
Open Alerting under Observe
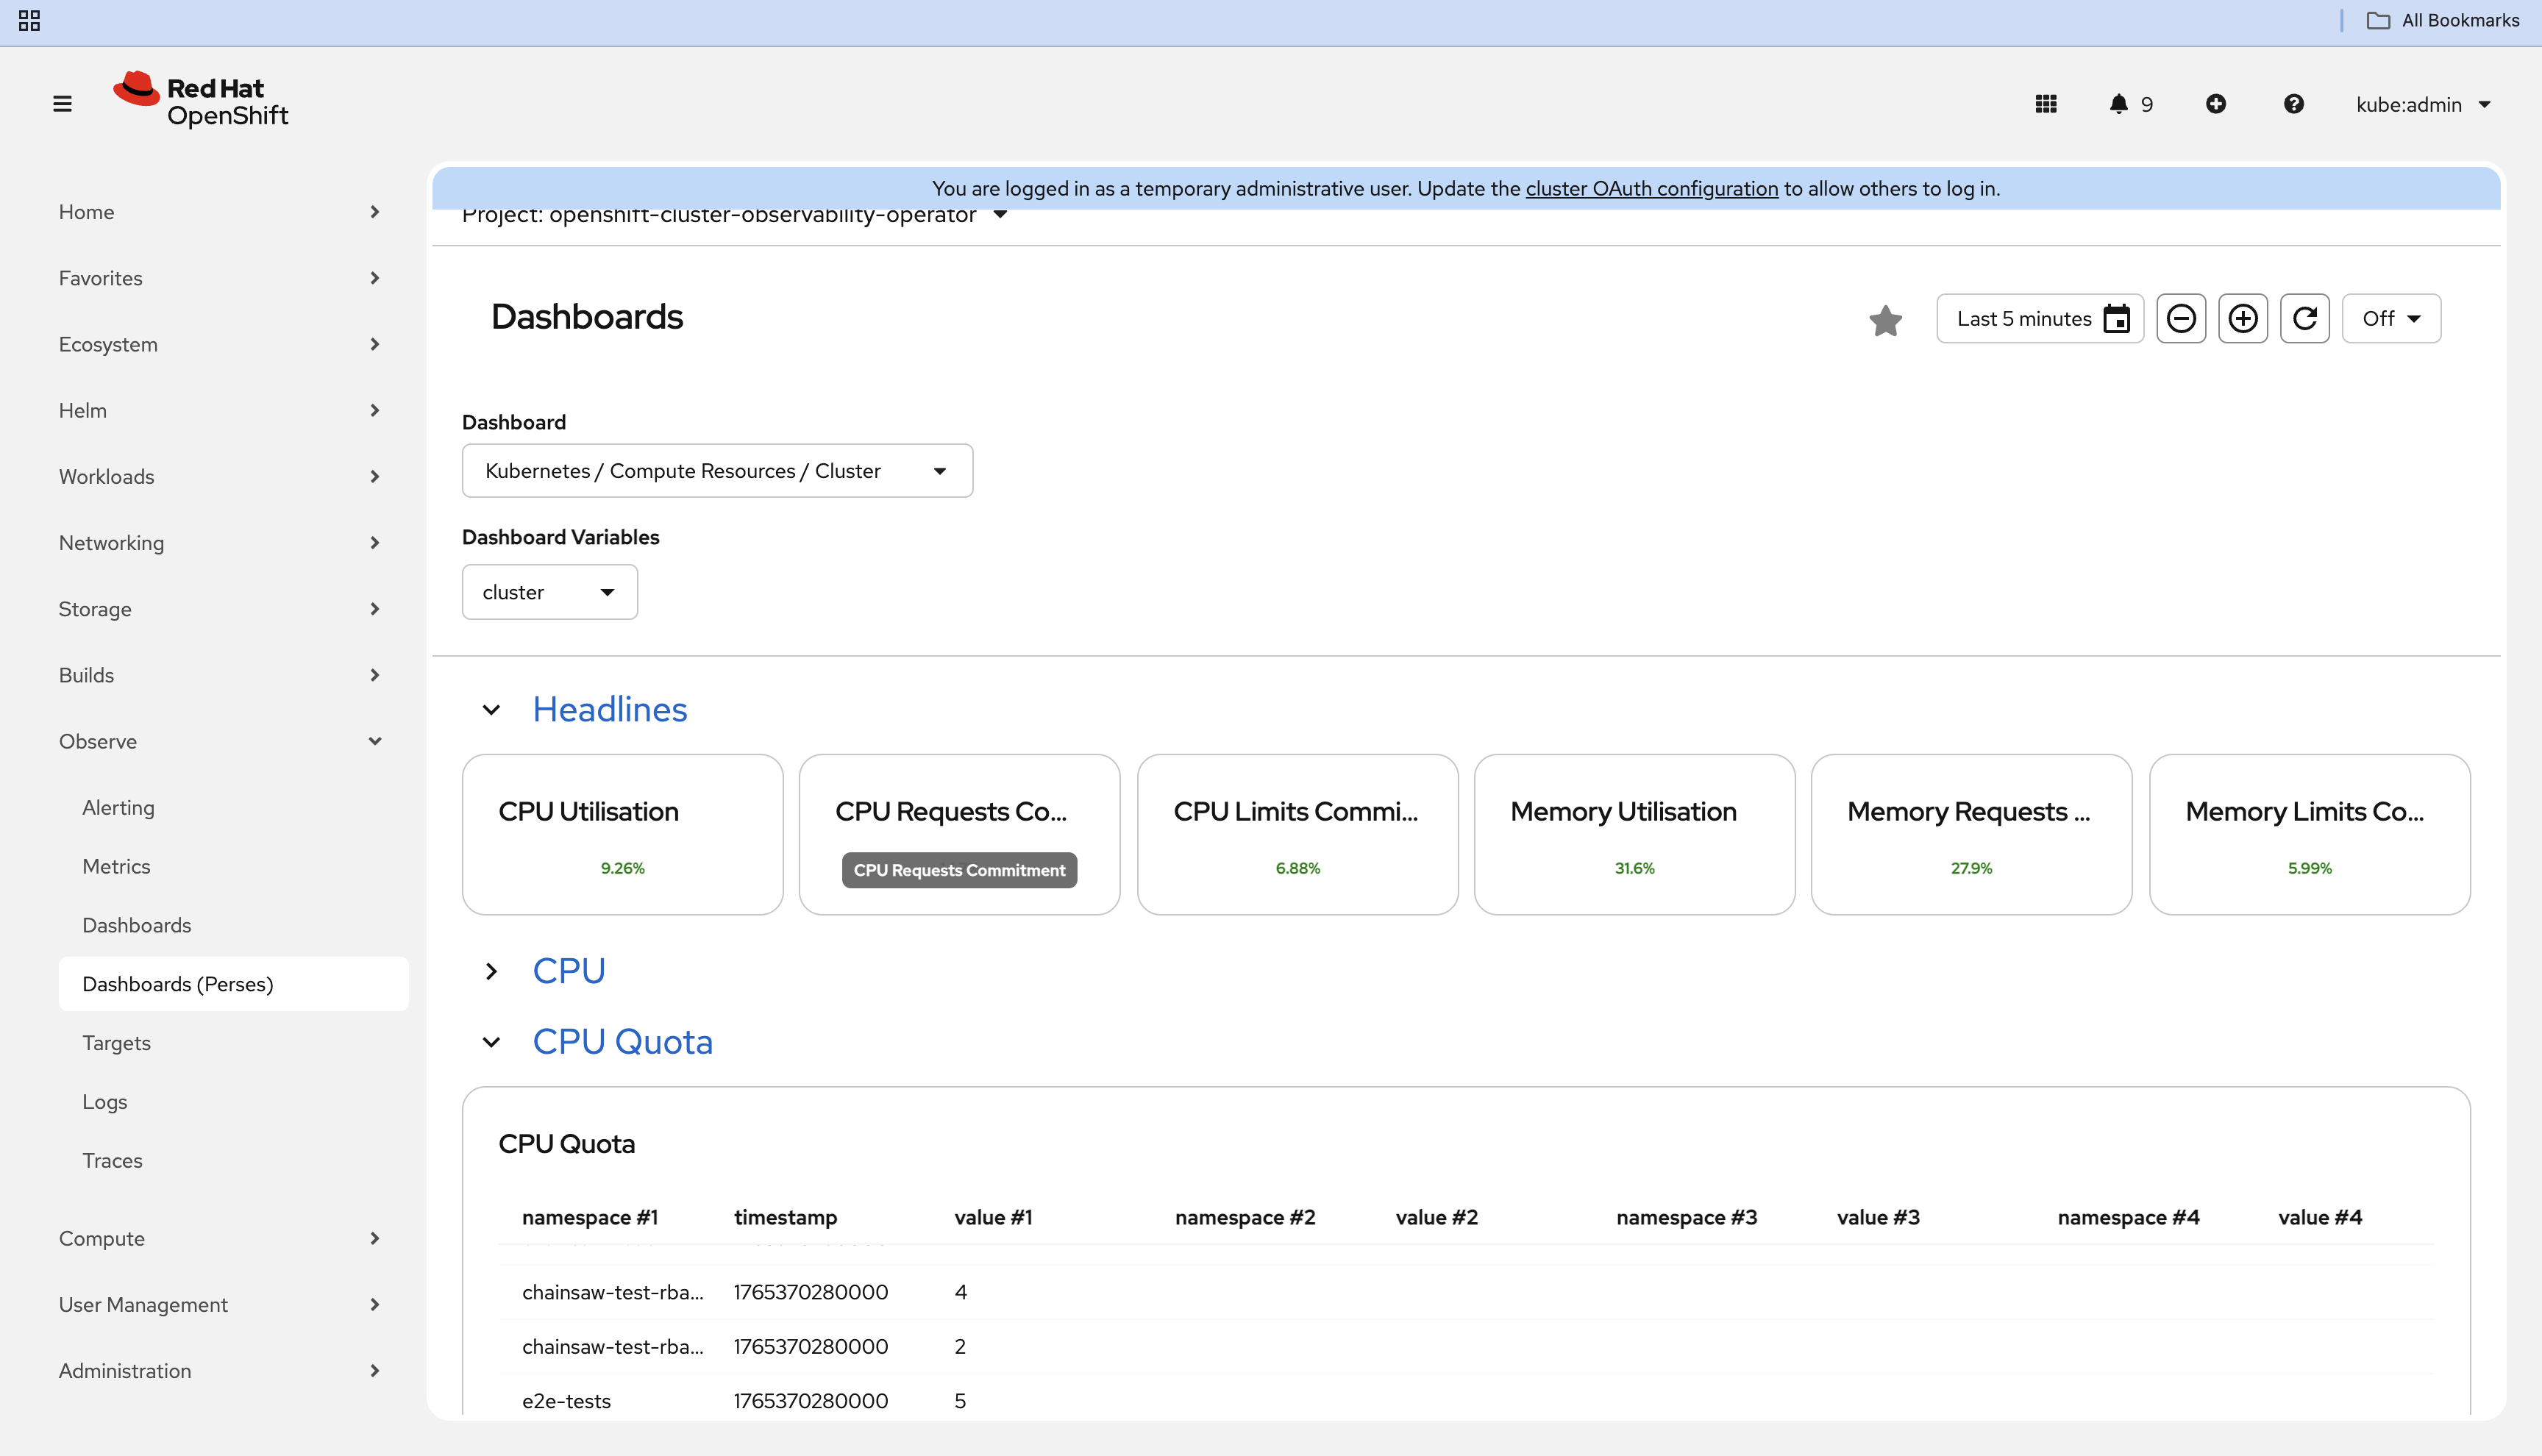tap(118, 808)
